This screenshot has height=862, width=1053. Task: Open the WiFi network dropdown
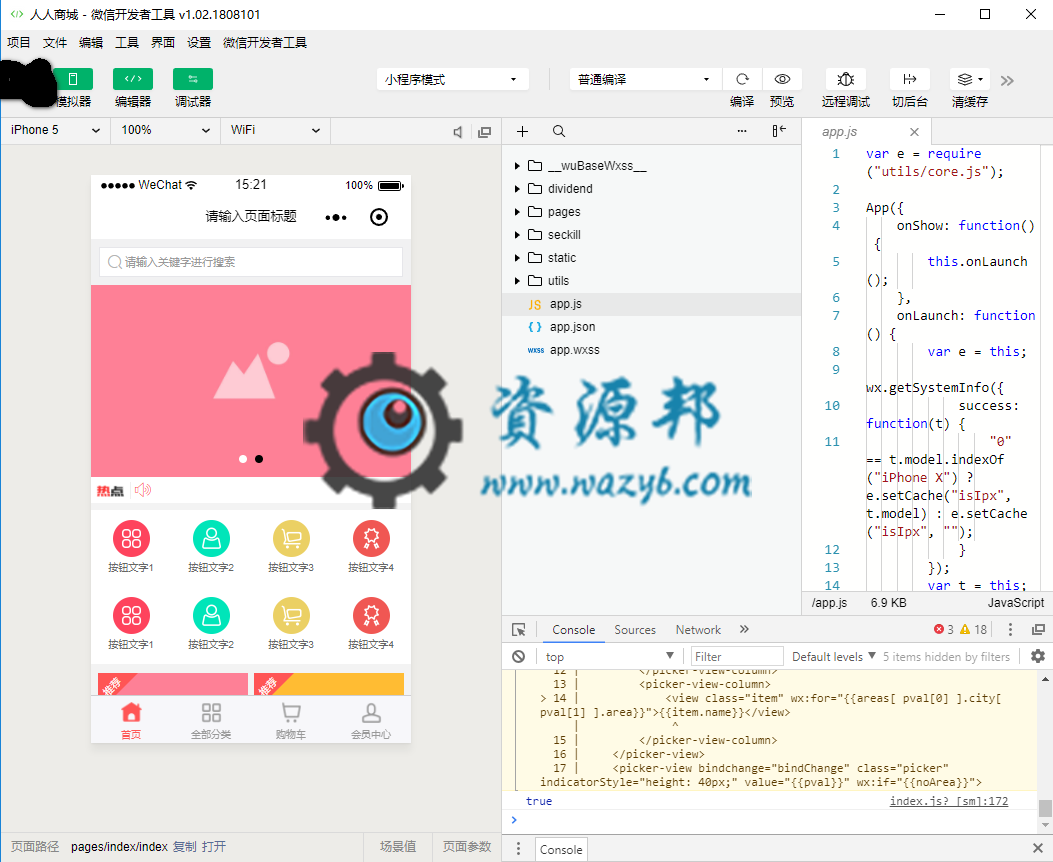click(275, 130)
